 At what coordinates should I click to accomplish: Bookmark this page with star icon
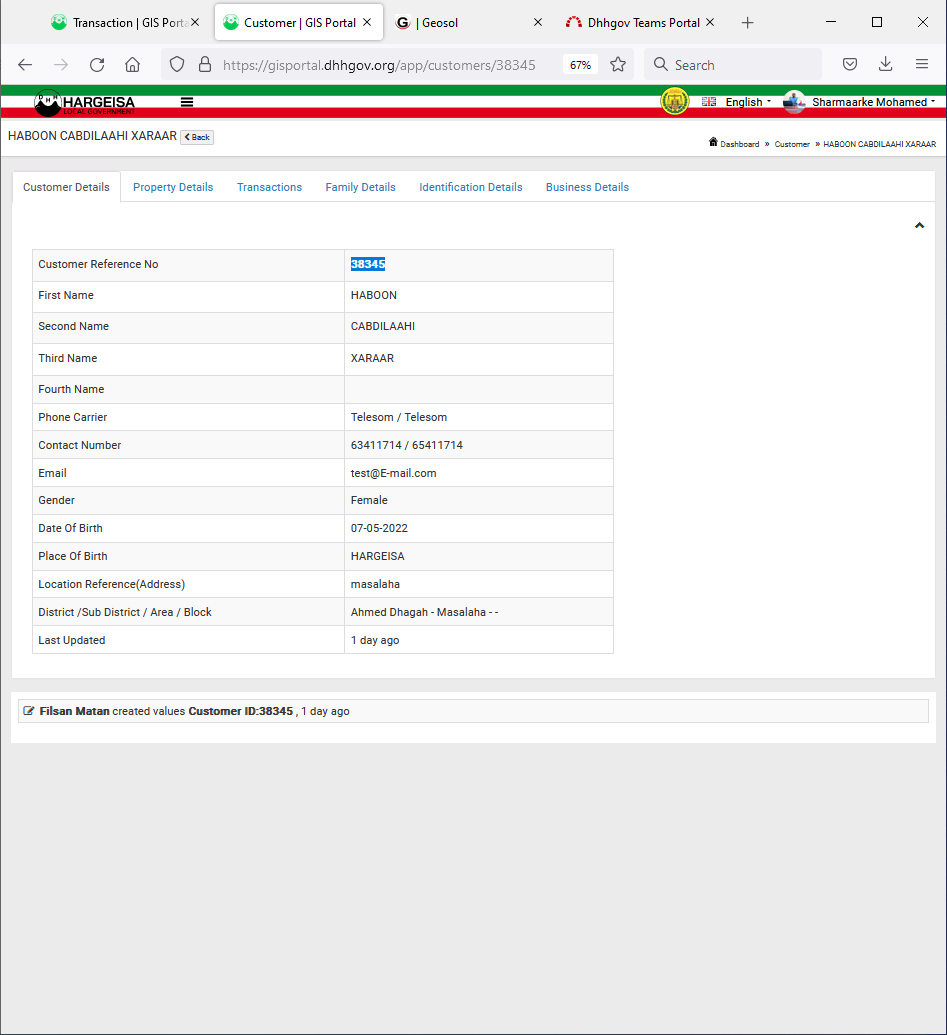(618, 65)
